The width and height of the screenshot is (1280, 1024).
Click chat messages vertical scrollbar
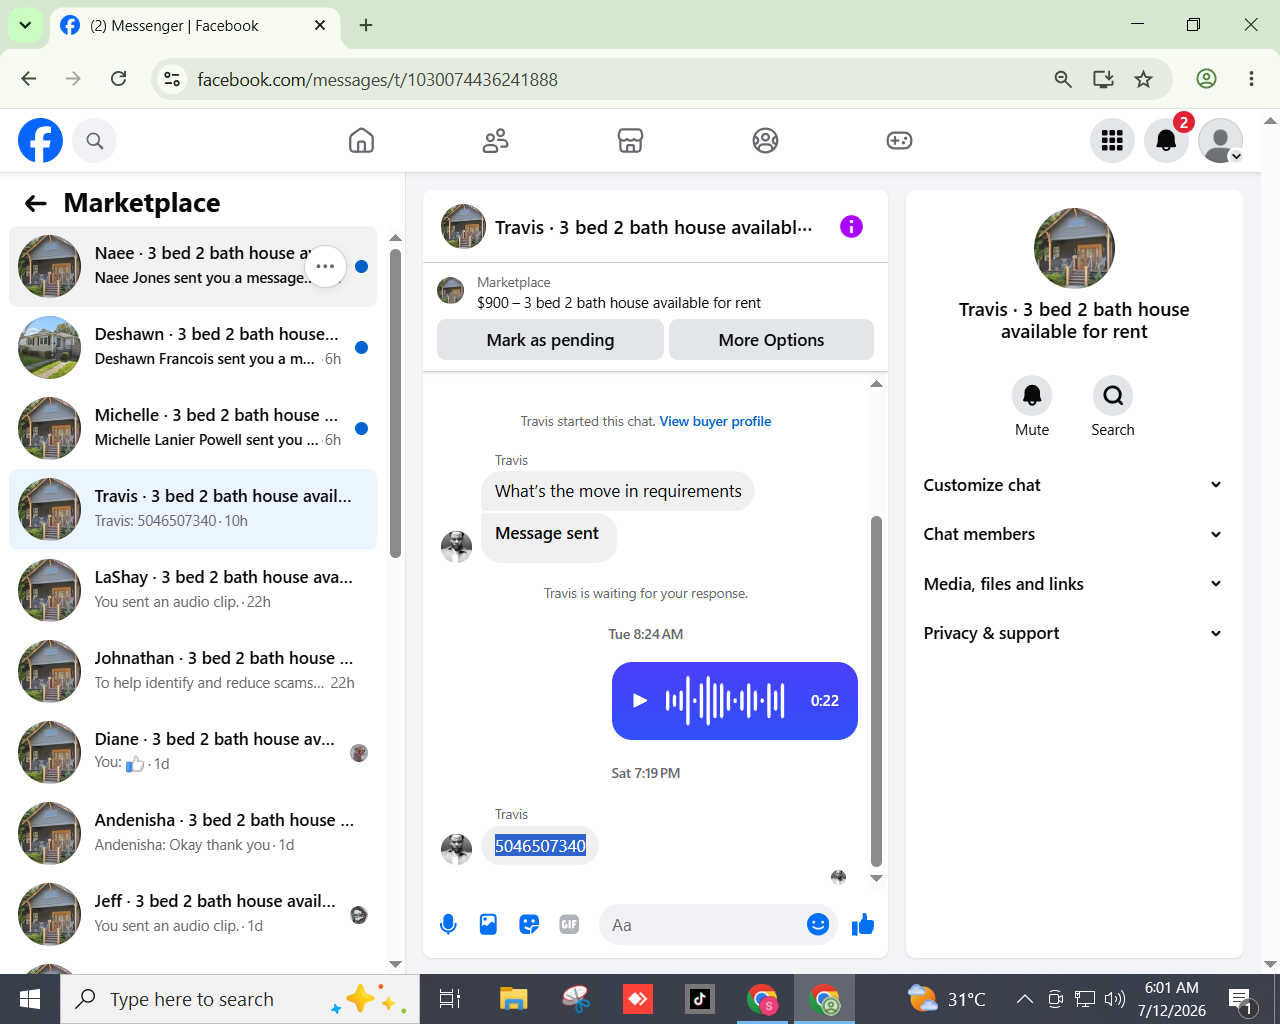coord(876,690)
